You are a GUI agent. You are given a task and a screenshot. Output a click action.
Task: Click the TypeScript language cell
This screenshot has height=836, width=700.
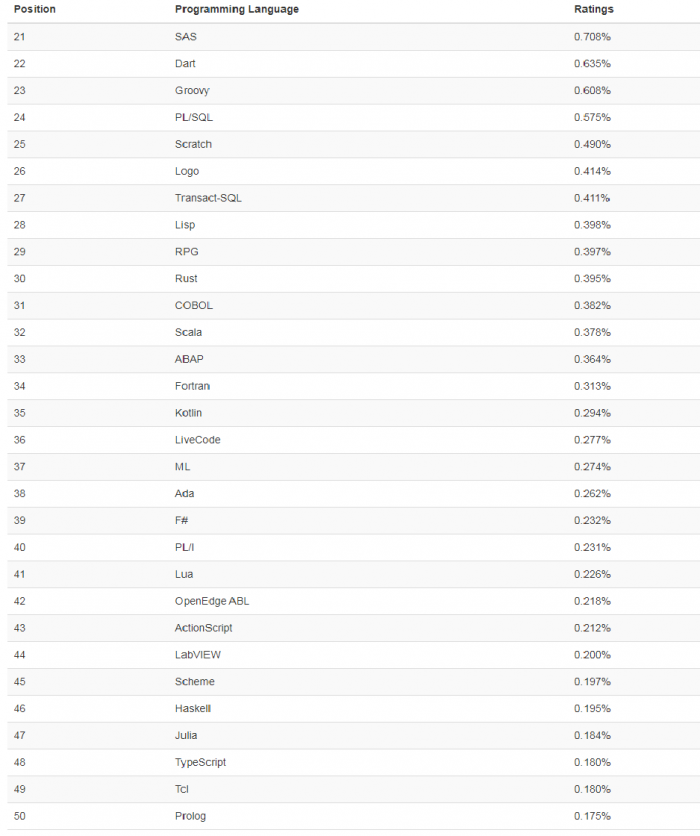click(x=200, y=762)
